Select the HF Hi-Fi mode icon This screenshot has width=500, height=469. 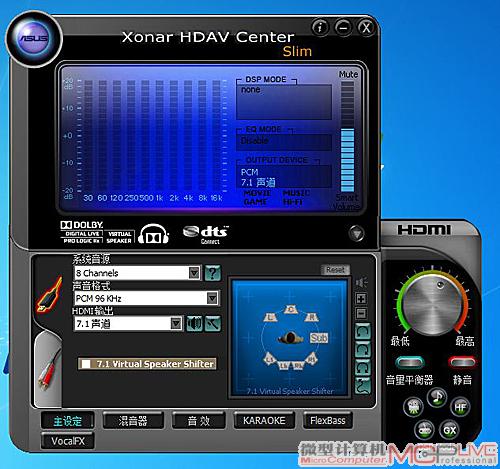(x=460, y=407)
